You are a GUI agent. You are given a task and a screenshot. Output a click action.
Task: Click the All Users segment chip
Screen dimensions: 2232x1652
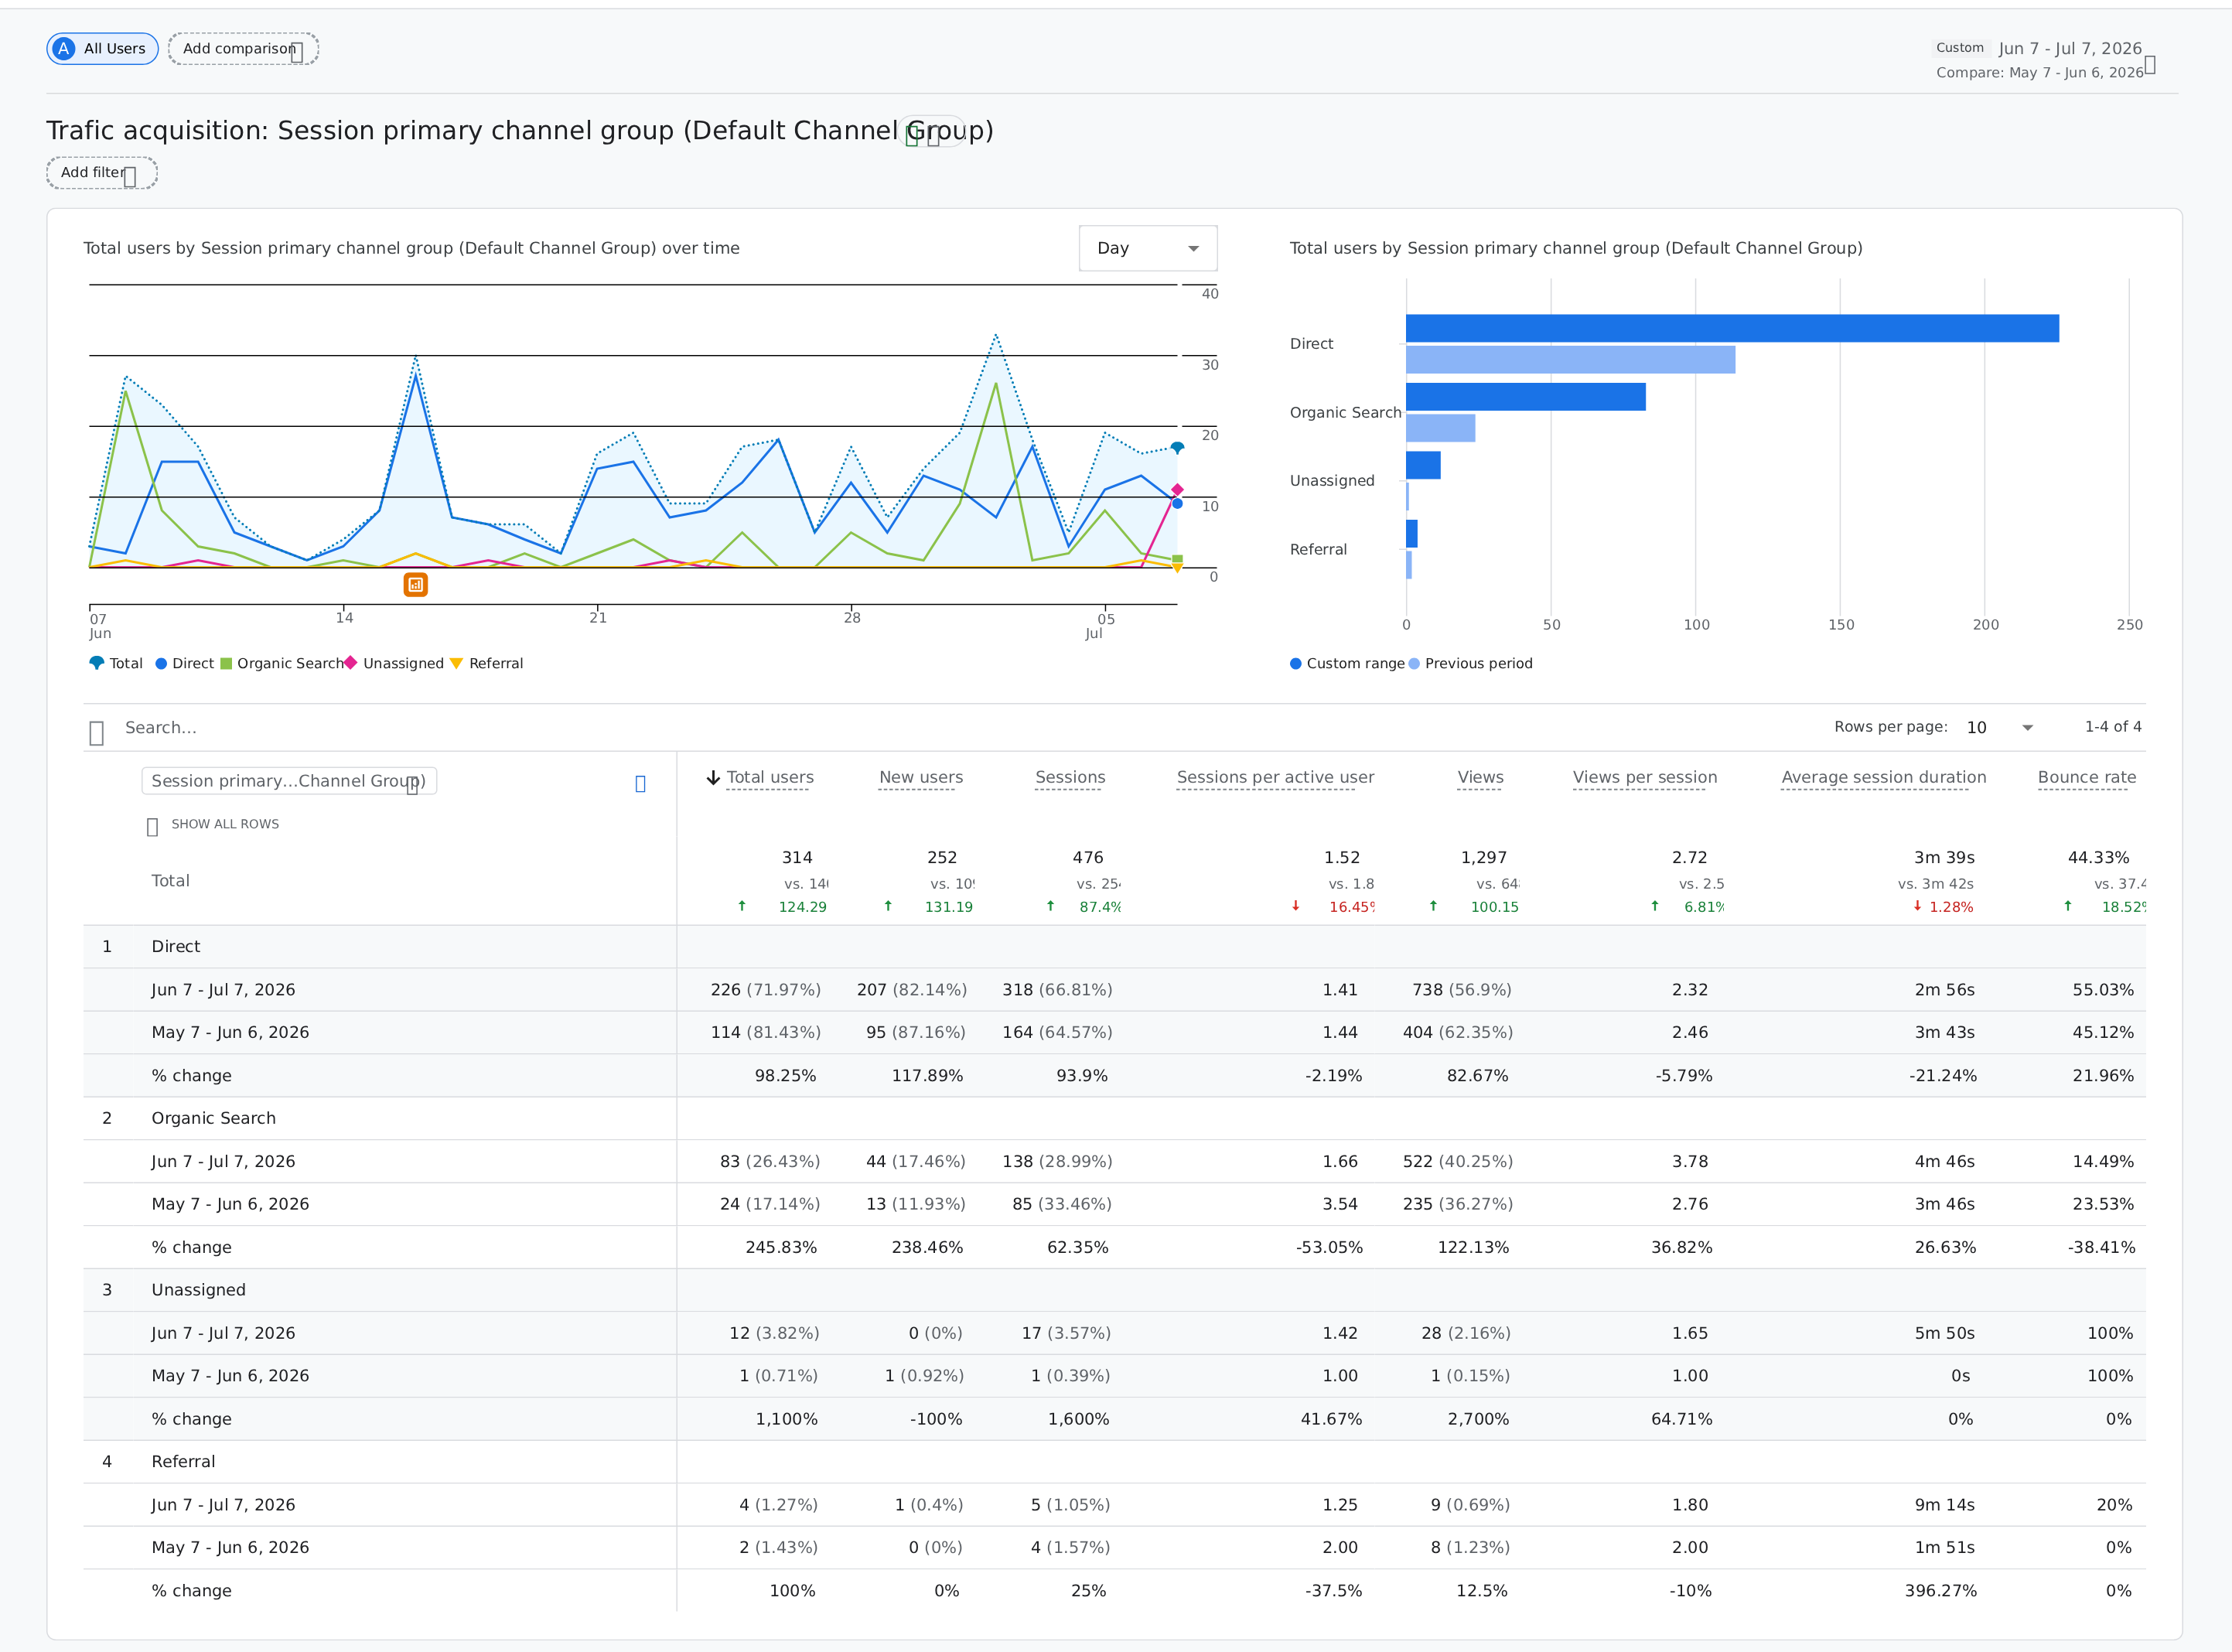coord(102,48)
